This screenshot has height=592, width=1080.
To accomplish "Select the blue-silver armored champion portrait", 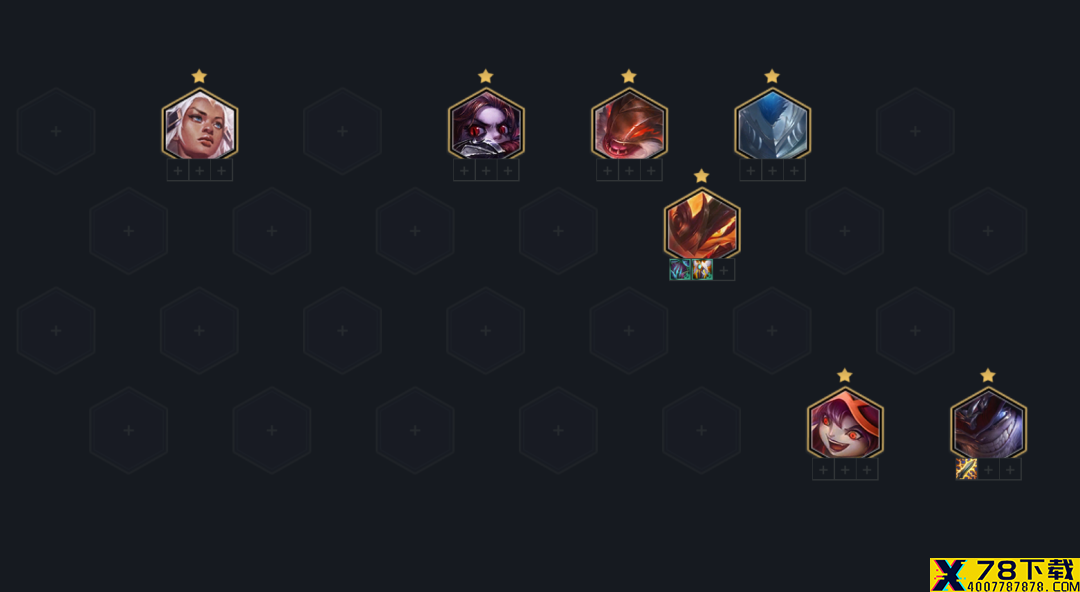I will pos(773,126).
